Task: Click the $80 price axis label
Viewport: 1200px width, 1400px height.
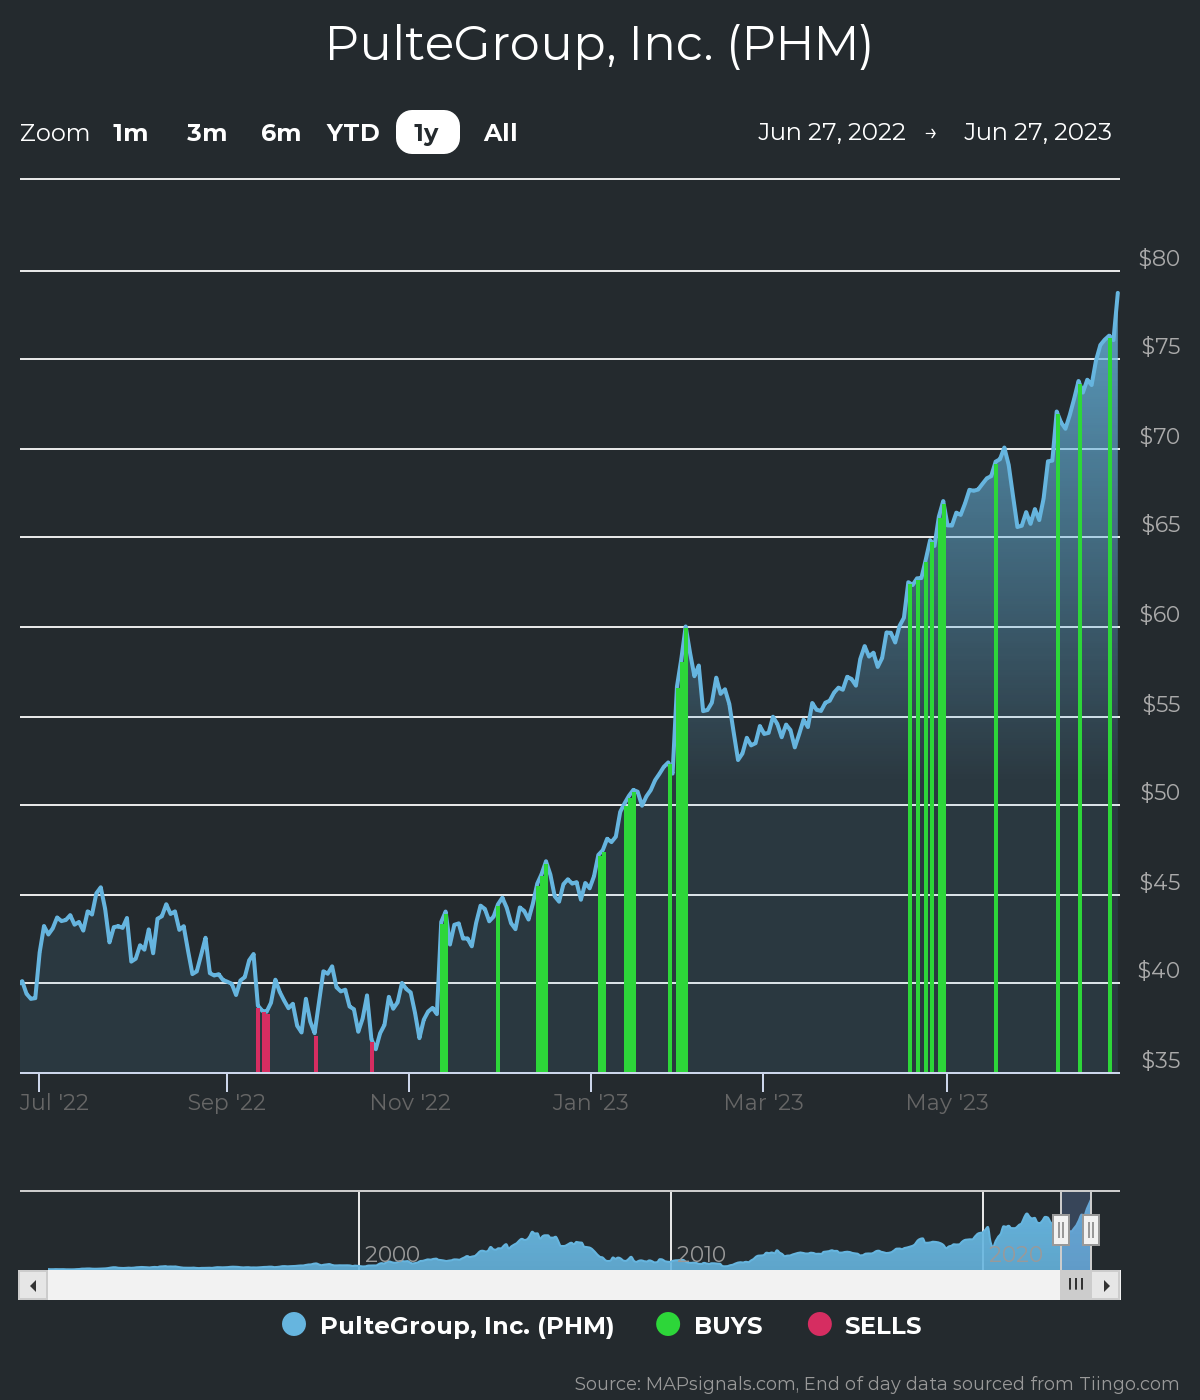Action: (x=1159, y=258)
